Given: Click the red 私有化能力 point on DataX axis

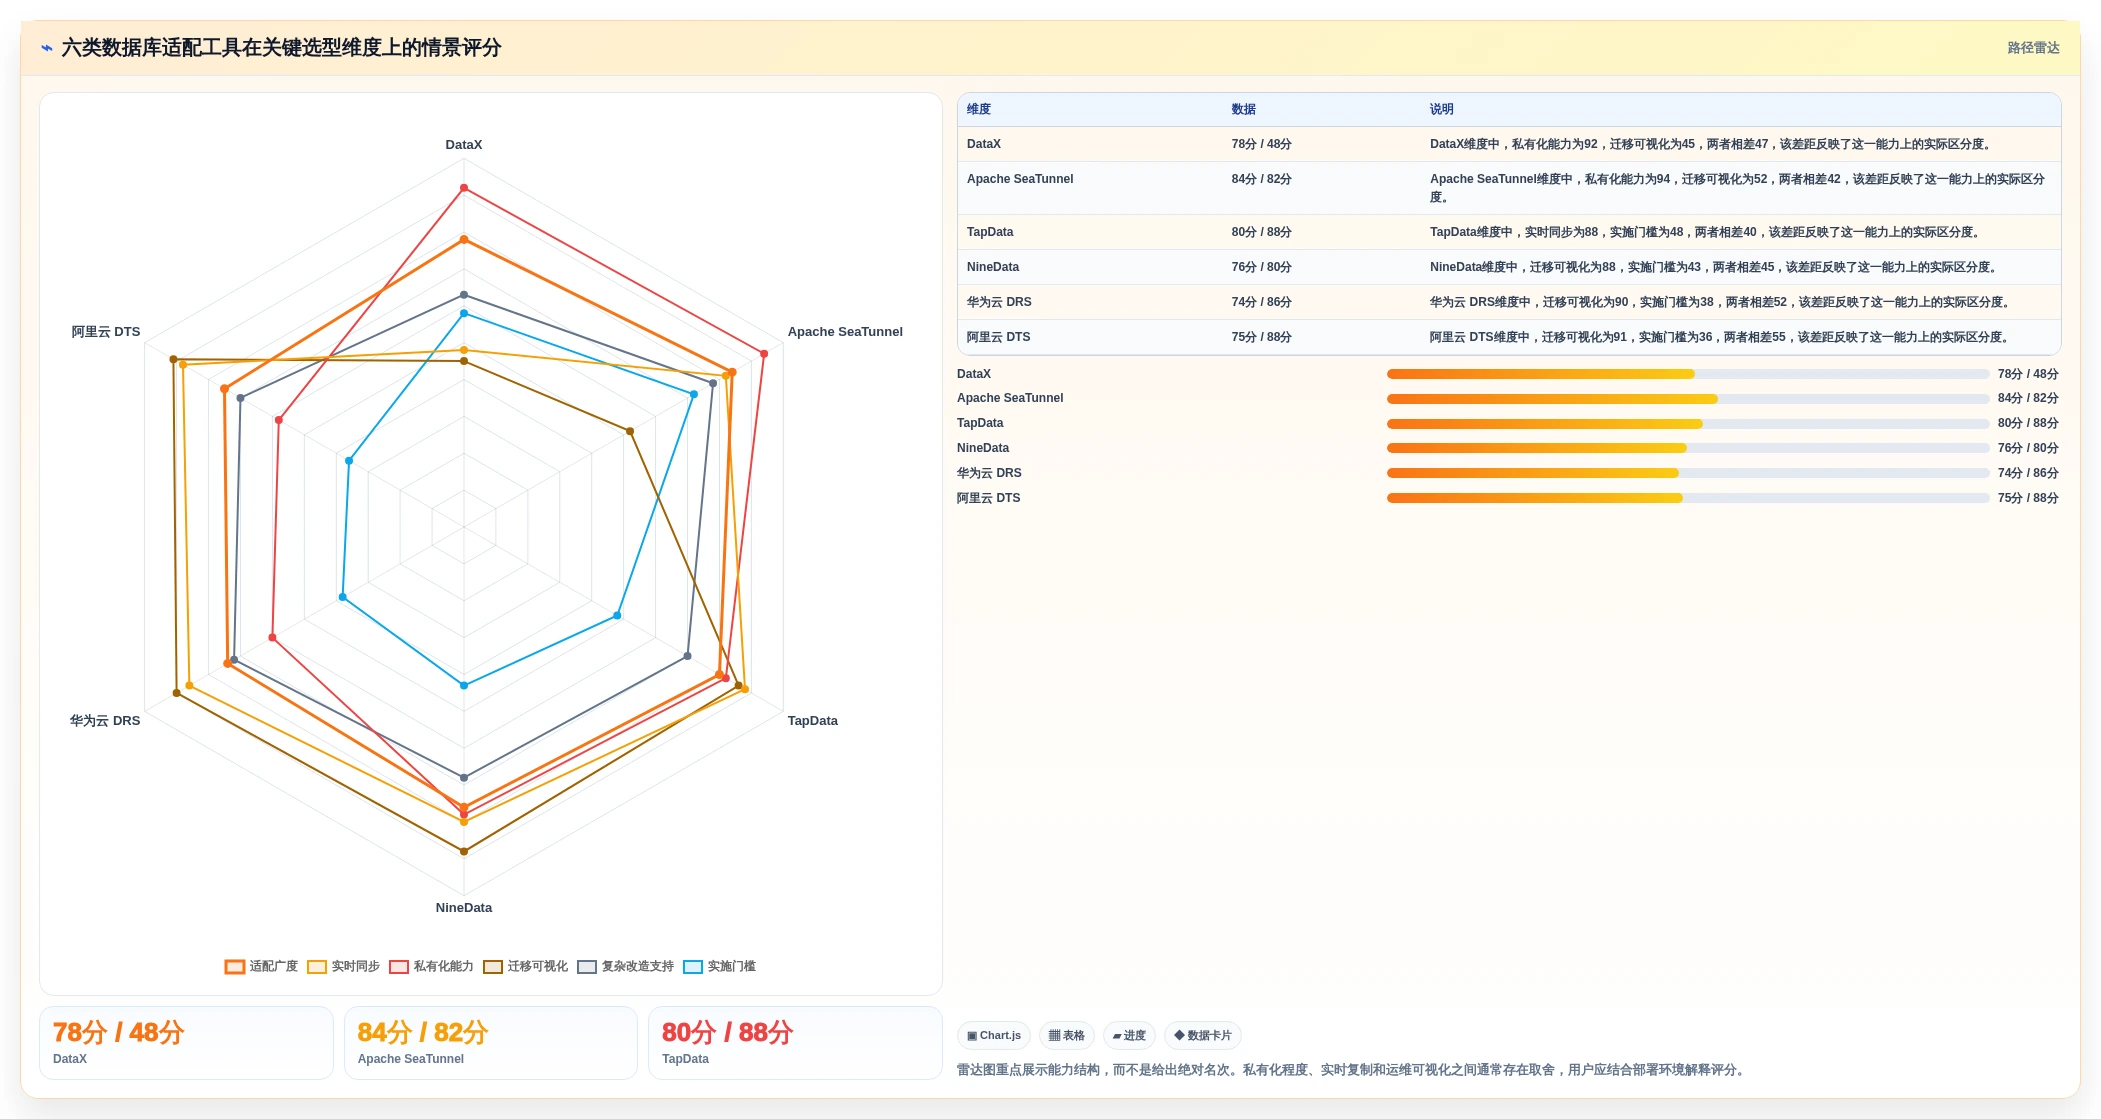Looking at the screenshot, I should [x=464, y=188].
